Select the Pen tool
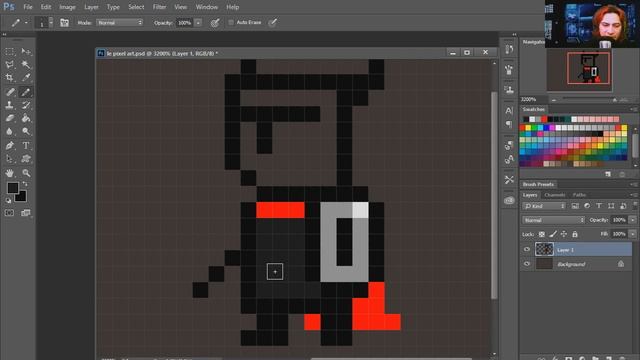The height and width of the screenshot is (360, 640). click(10, 146)
